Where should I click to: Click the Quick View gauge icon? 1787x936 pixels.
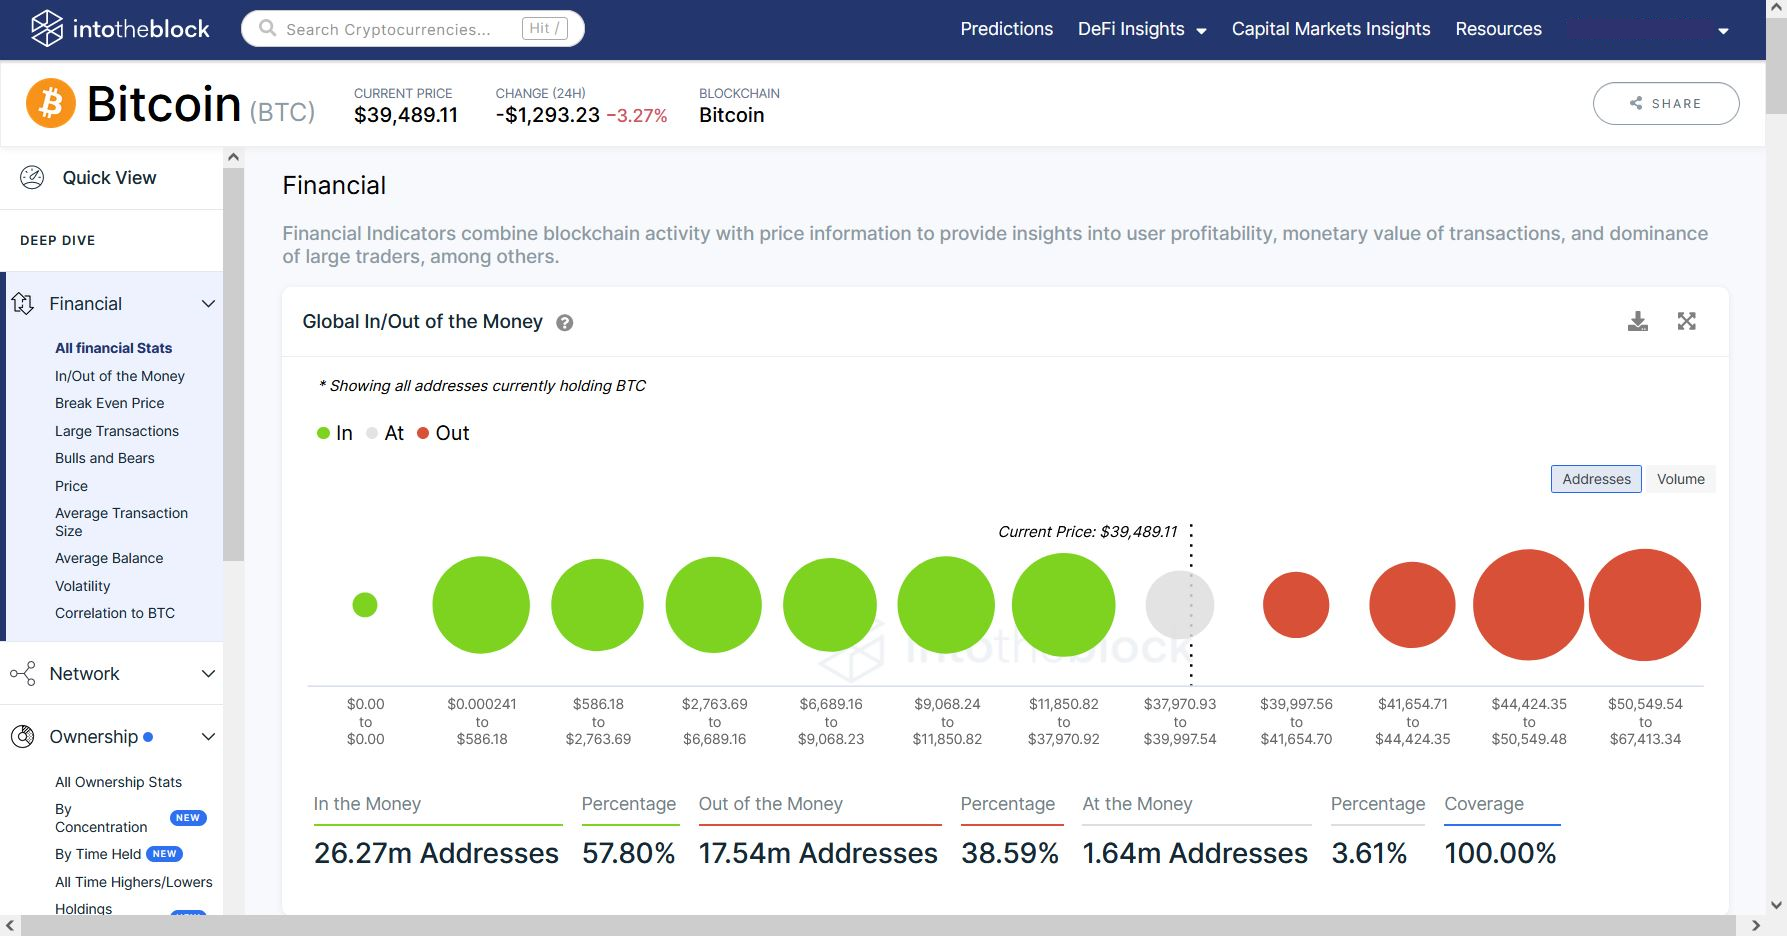(x=32, y=178)
